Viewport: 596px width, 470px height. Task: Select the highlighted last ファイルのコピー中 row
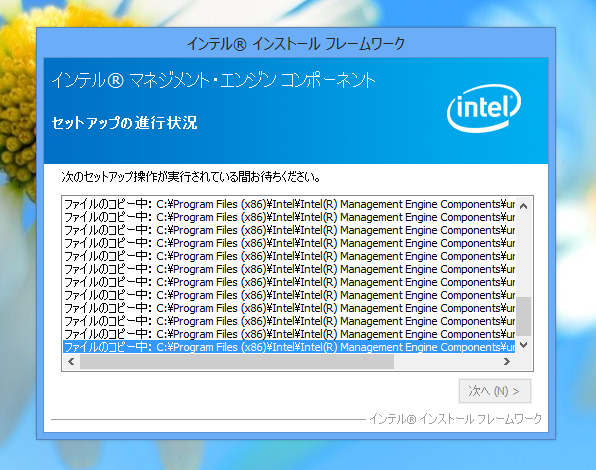coord(289,347)
